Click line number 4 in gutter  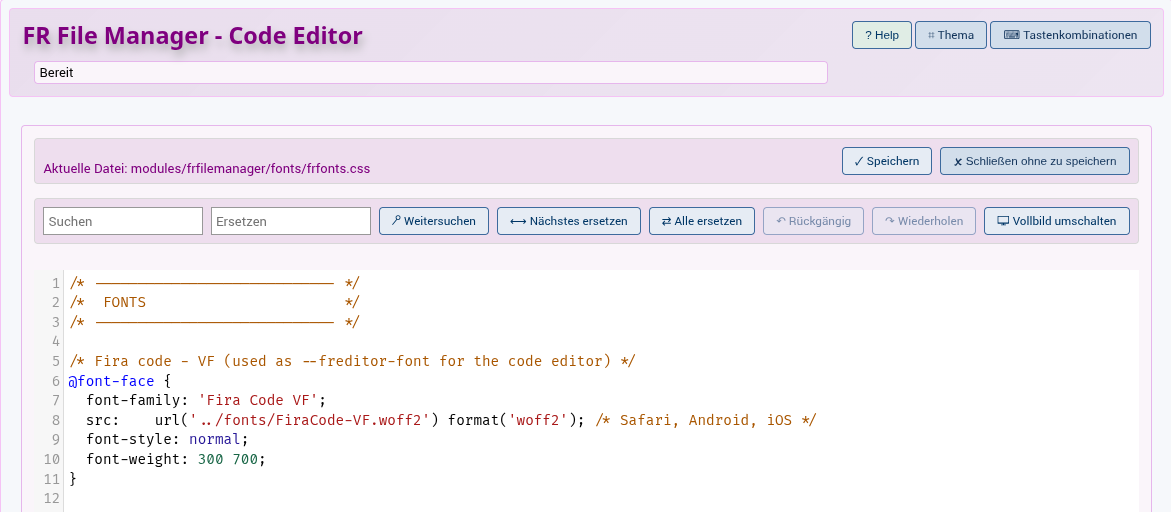click(55, 341)
